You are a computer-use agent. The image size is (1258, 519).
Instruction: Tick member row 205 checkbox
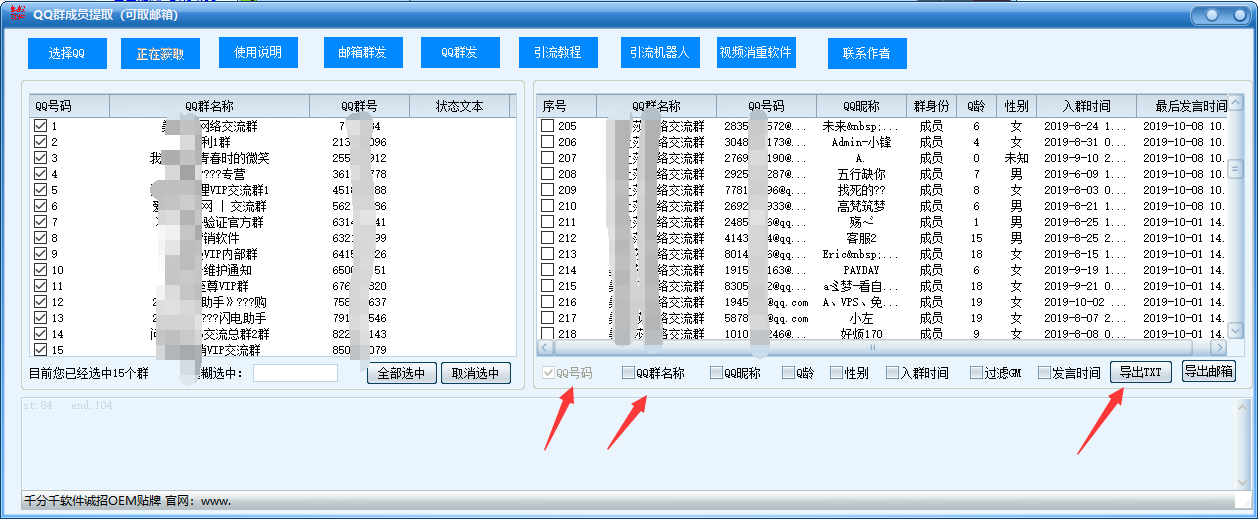pos(548,126)
